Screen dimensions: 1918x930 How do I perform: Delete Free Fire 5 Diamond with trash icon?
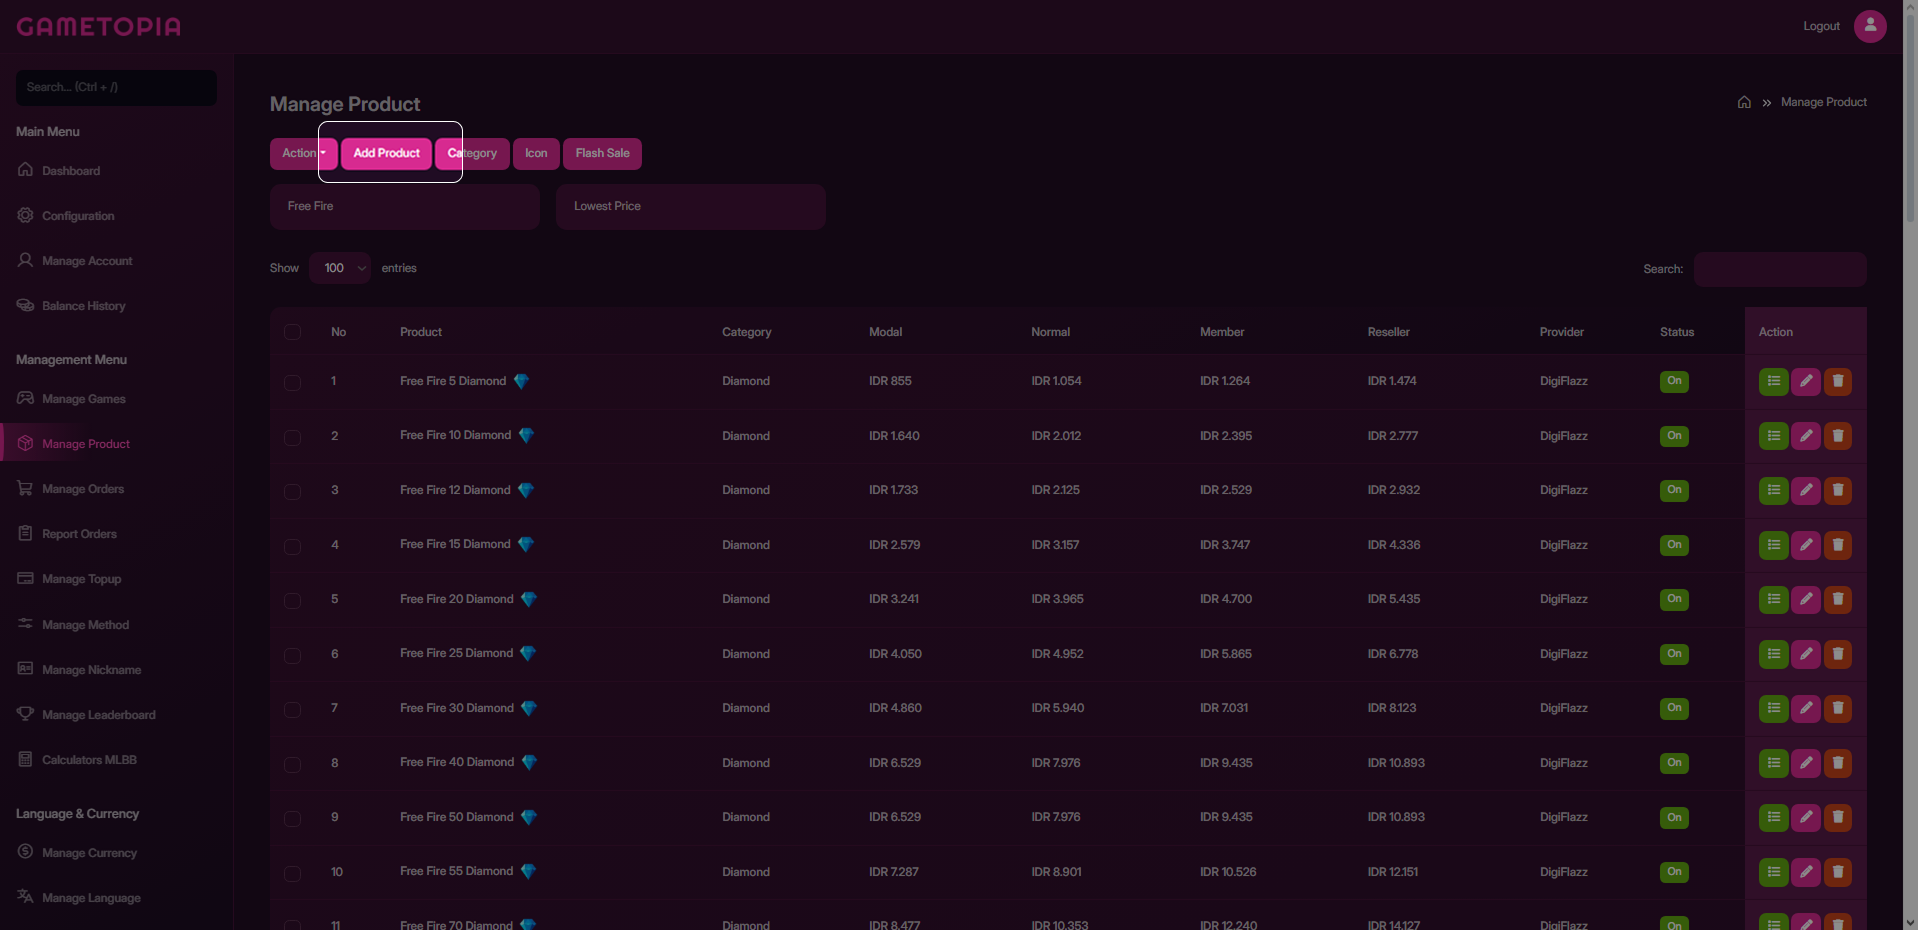(x=1837, y=381)
